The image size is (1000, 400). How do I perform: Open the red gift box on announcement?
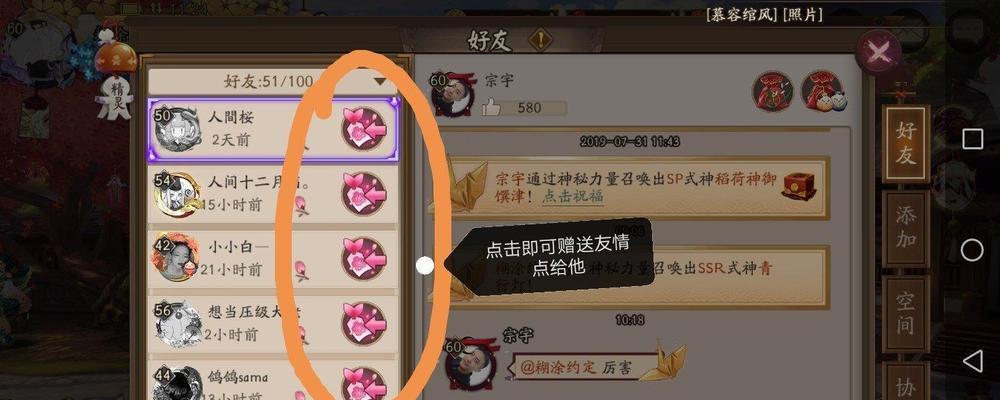[798, 186]
